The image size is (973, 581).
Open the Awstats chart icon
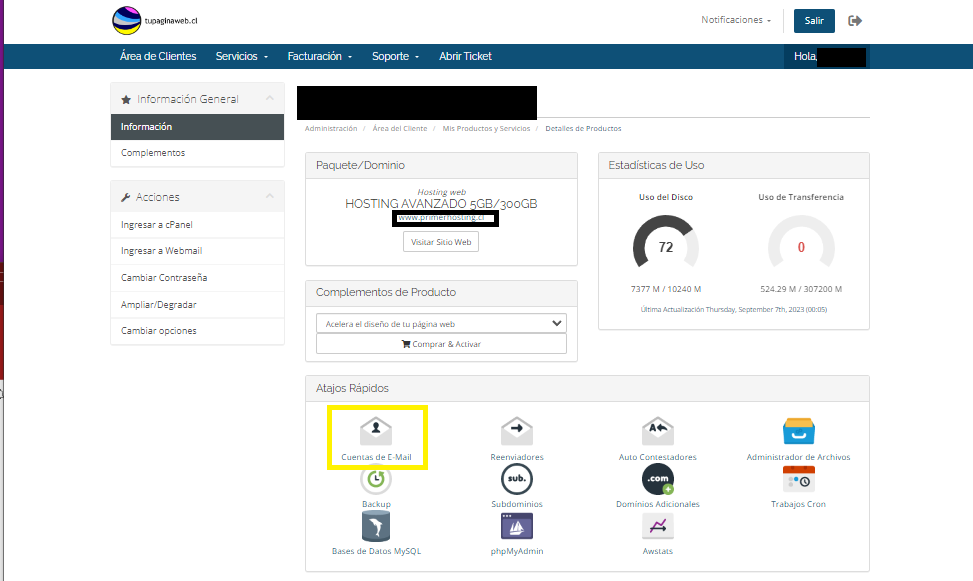coord(657,526)
